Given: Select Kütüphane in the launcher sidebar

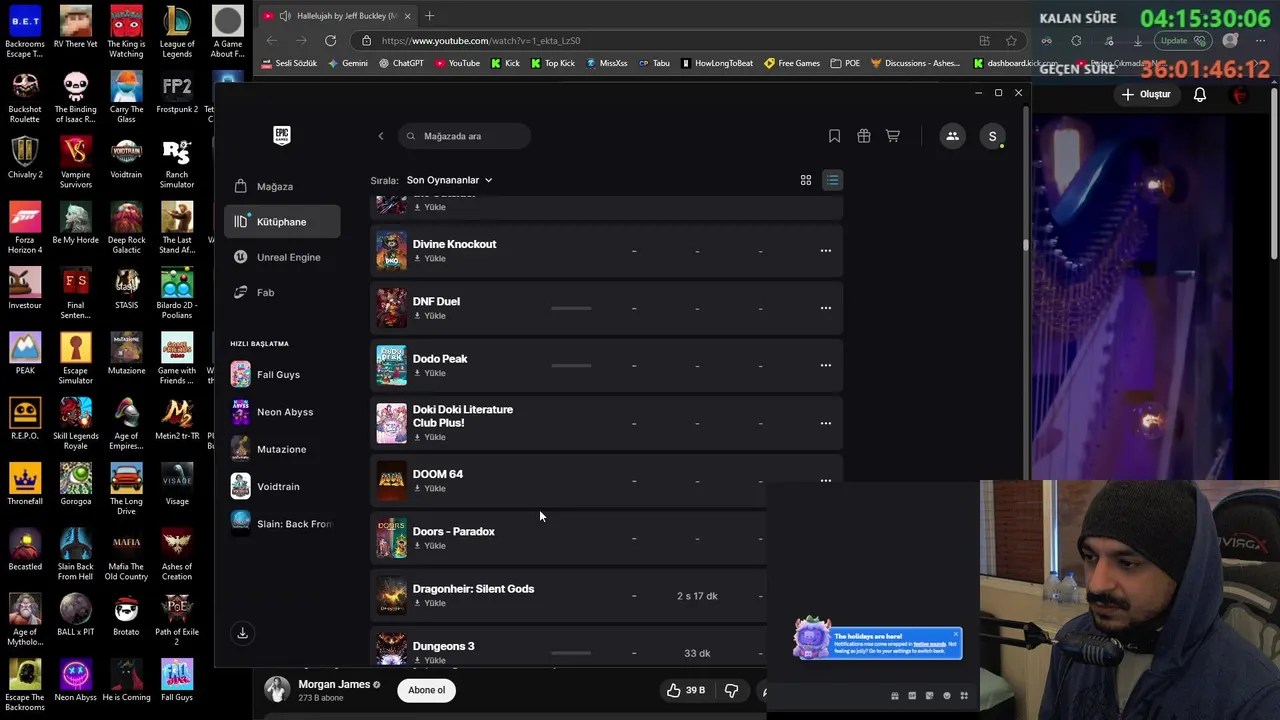Looking at the screenshot, I should click(x=282, y=222).
